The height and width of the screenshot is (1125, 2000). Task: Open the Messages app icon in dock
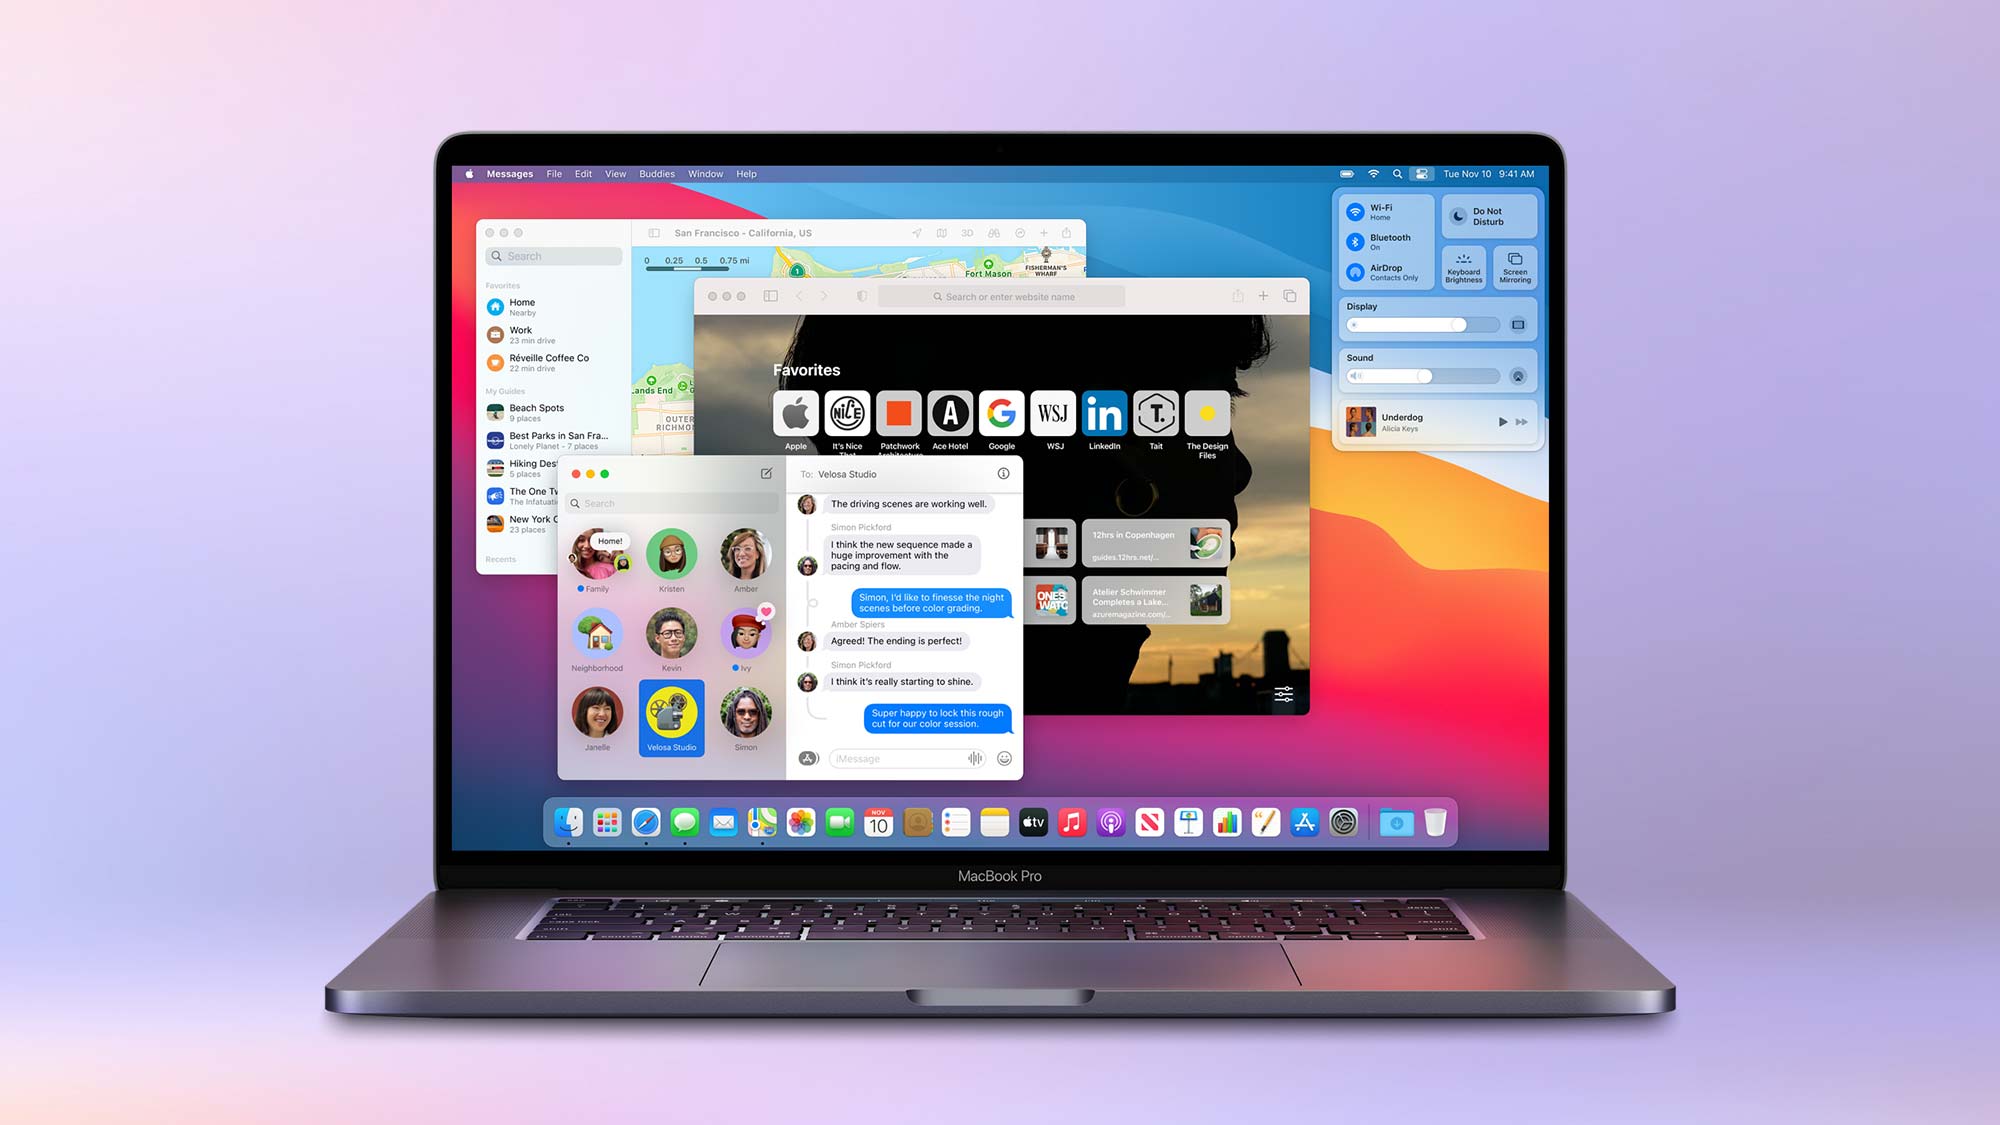pos(683,823)
